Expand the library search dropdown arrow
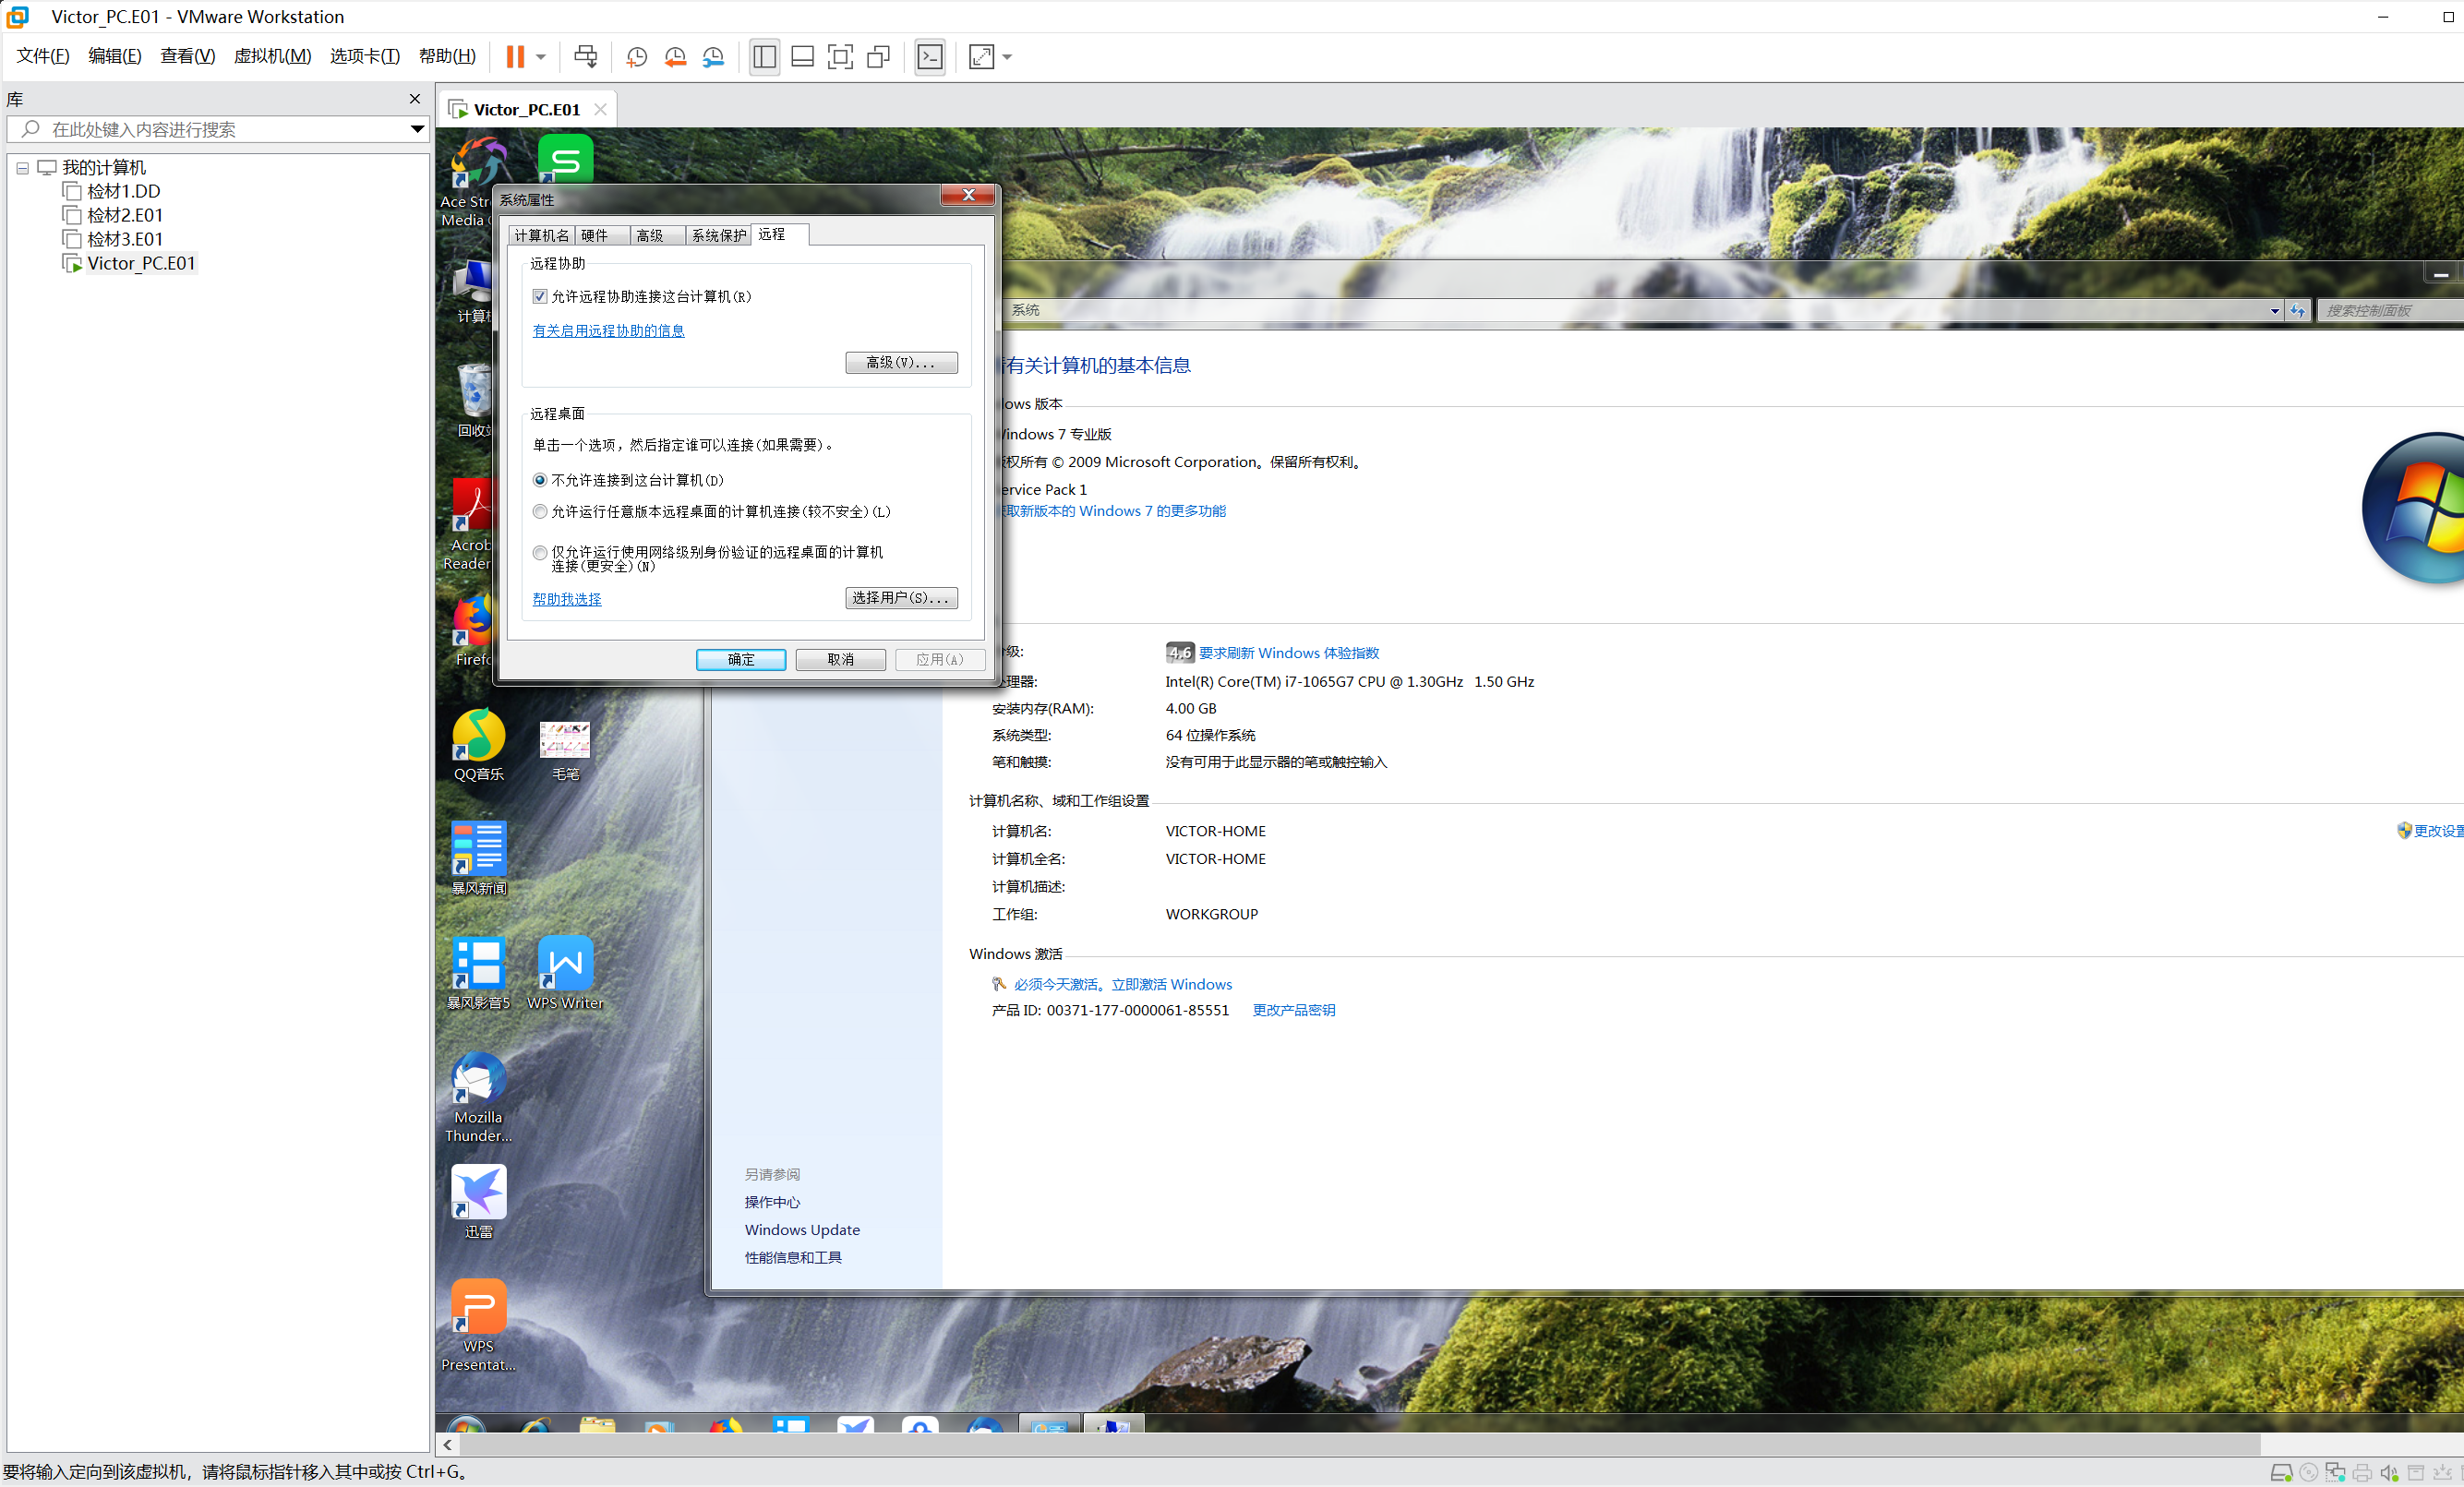This screenshot has height=1487, width=2464. click(417, 129)
